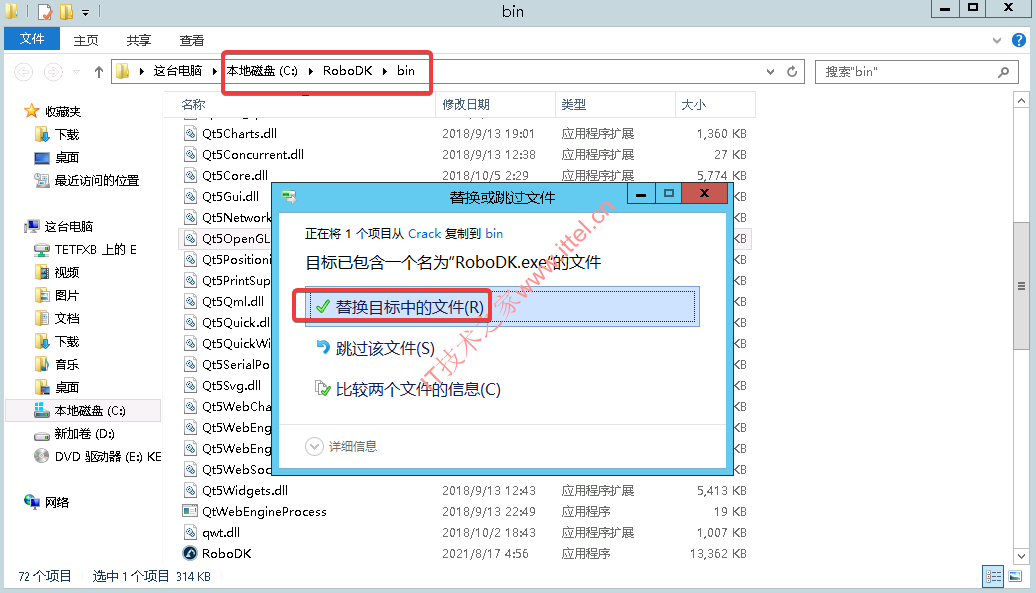The image size is (1036, 593).
Task: Click the copy dialog title bar icon
Action: (289, 197)
